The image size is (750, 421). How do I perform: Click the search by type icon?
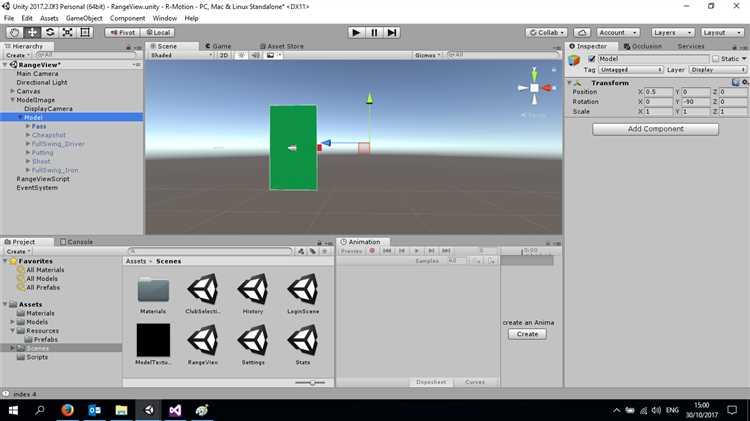click(x=301, y=252)
